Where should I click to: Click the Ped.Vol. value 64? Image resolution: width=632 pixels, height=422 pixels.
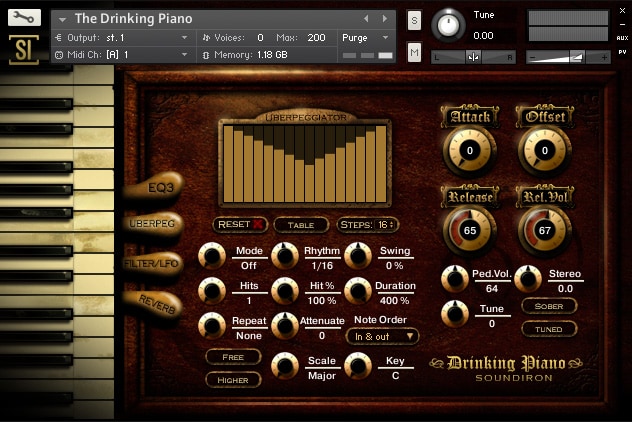[492, 289]
